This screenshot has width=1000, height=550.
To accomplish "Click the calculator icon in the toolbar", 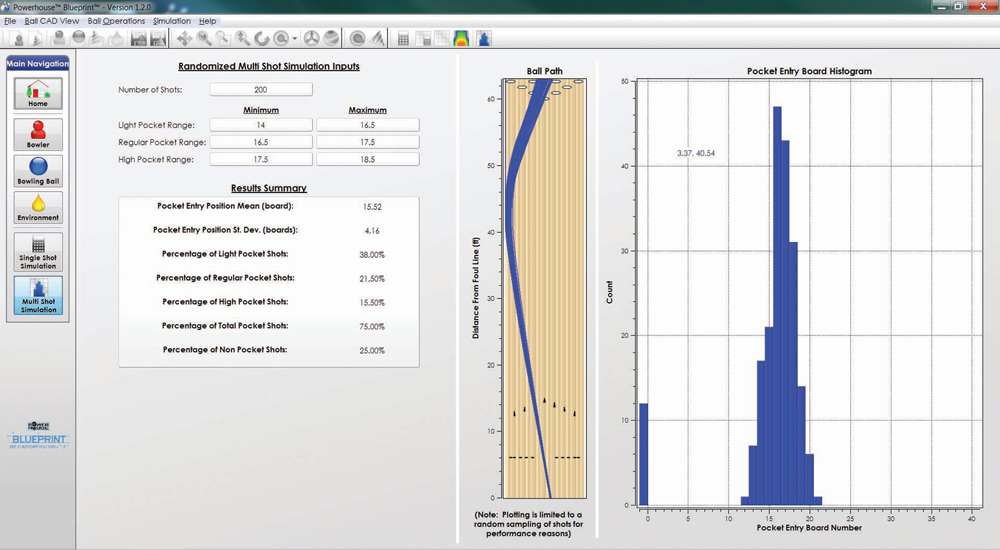I will pyautogui.click(x=404, y=39).
